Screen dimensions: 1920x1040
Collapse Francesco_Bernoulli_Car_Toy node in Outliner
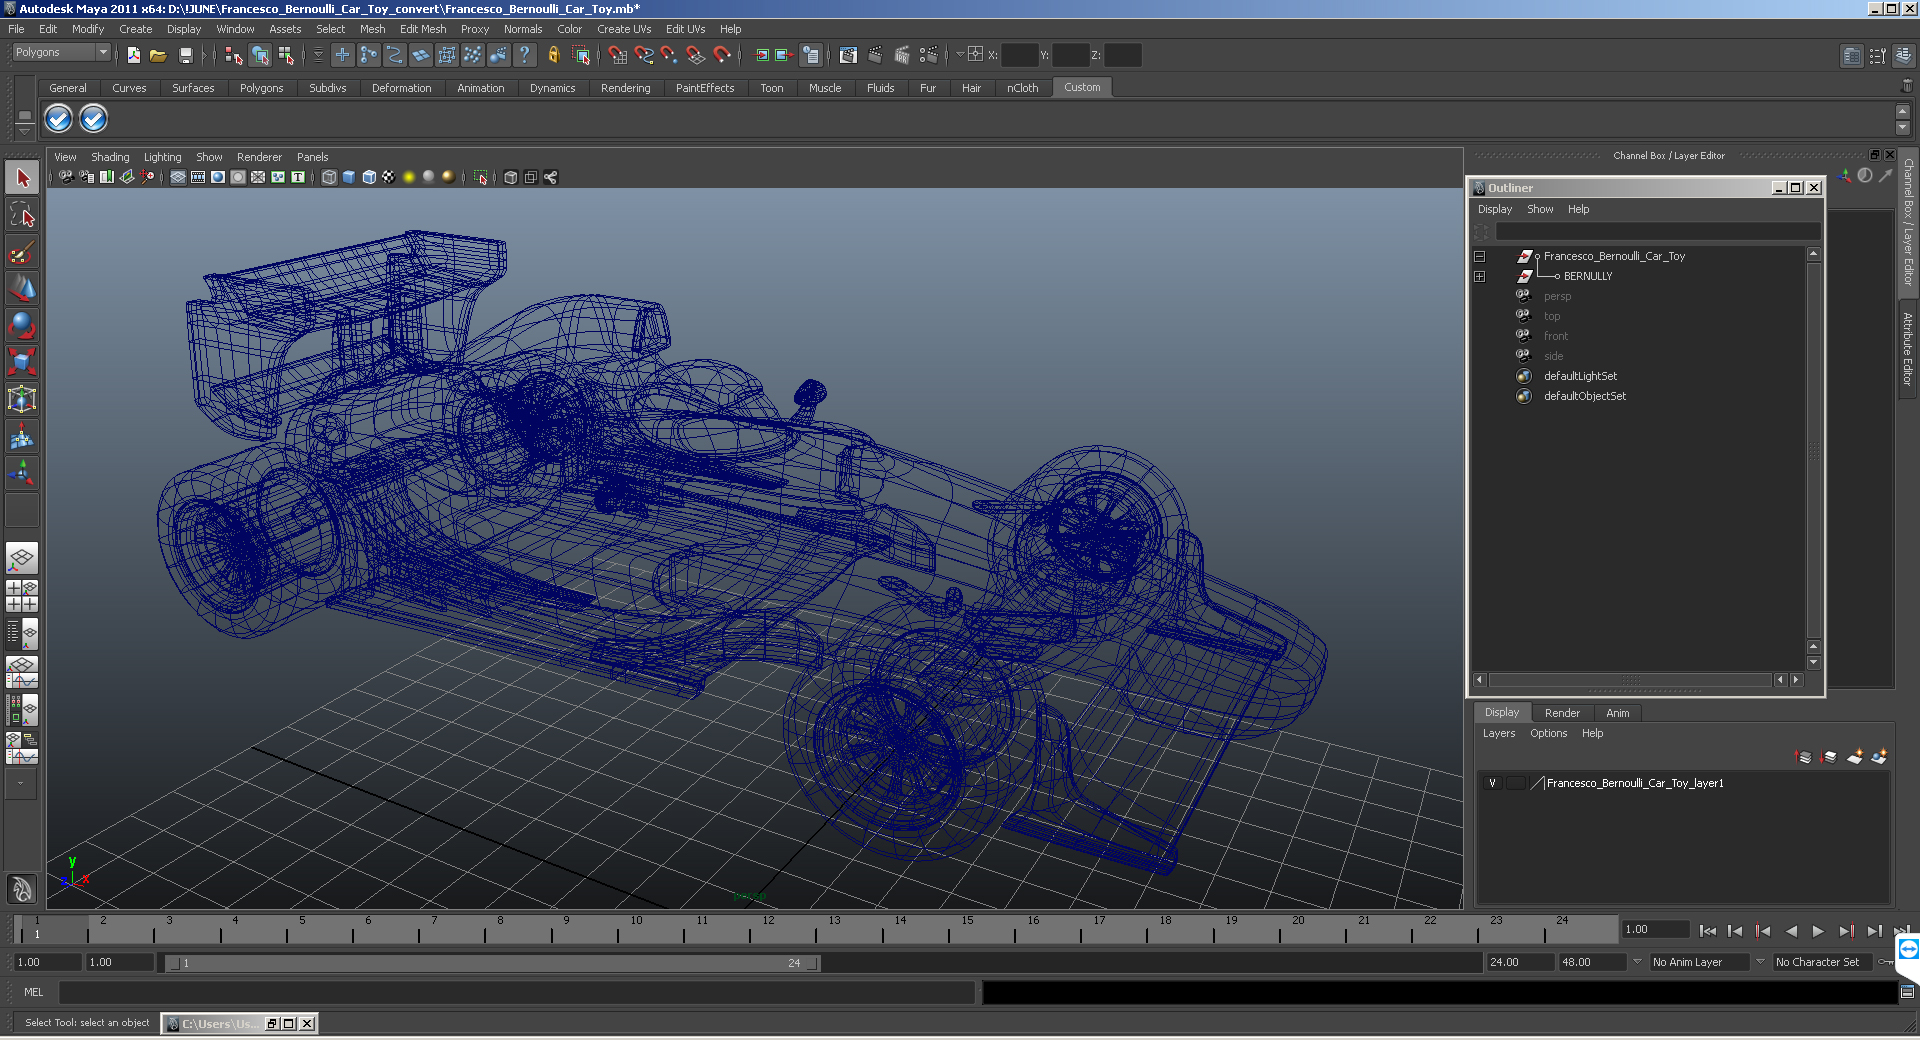[1480, 257]
